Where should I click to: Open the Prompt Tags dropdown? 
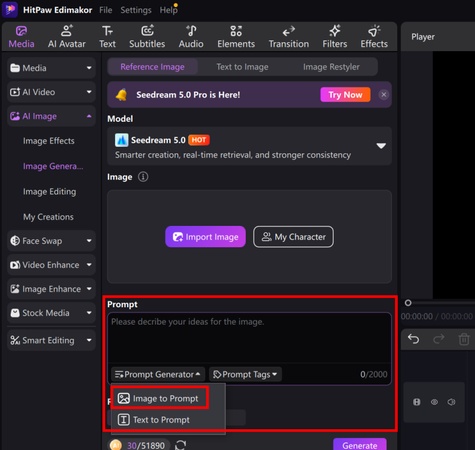[245, 374]
